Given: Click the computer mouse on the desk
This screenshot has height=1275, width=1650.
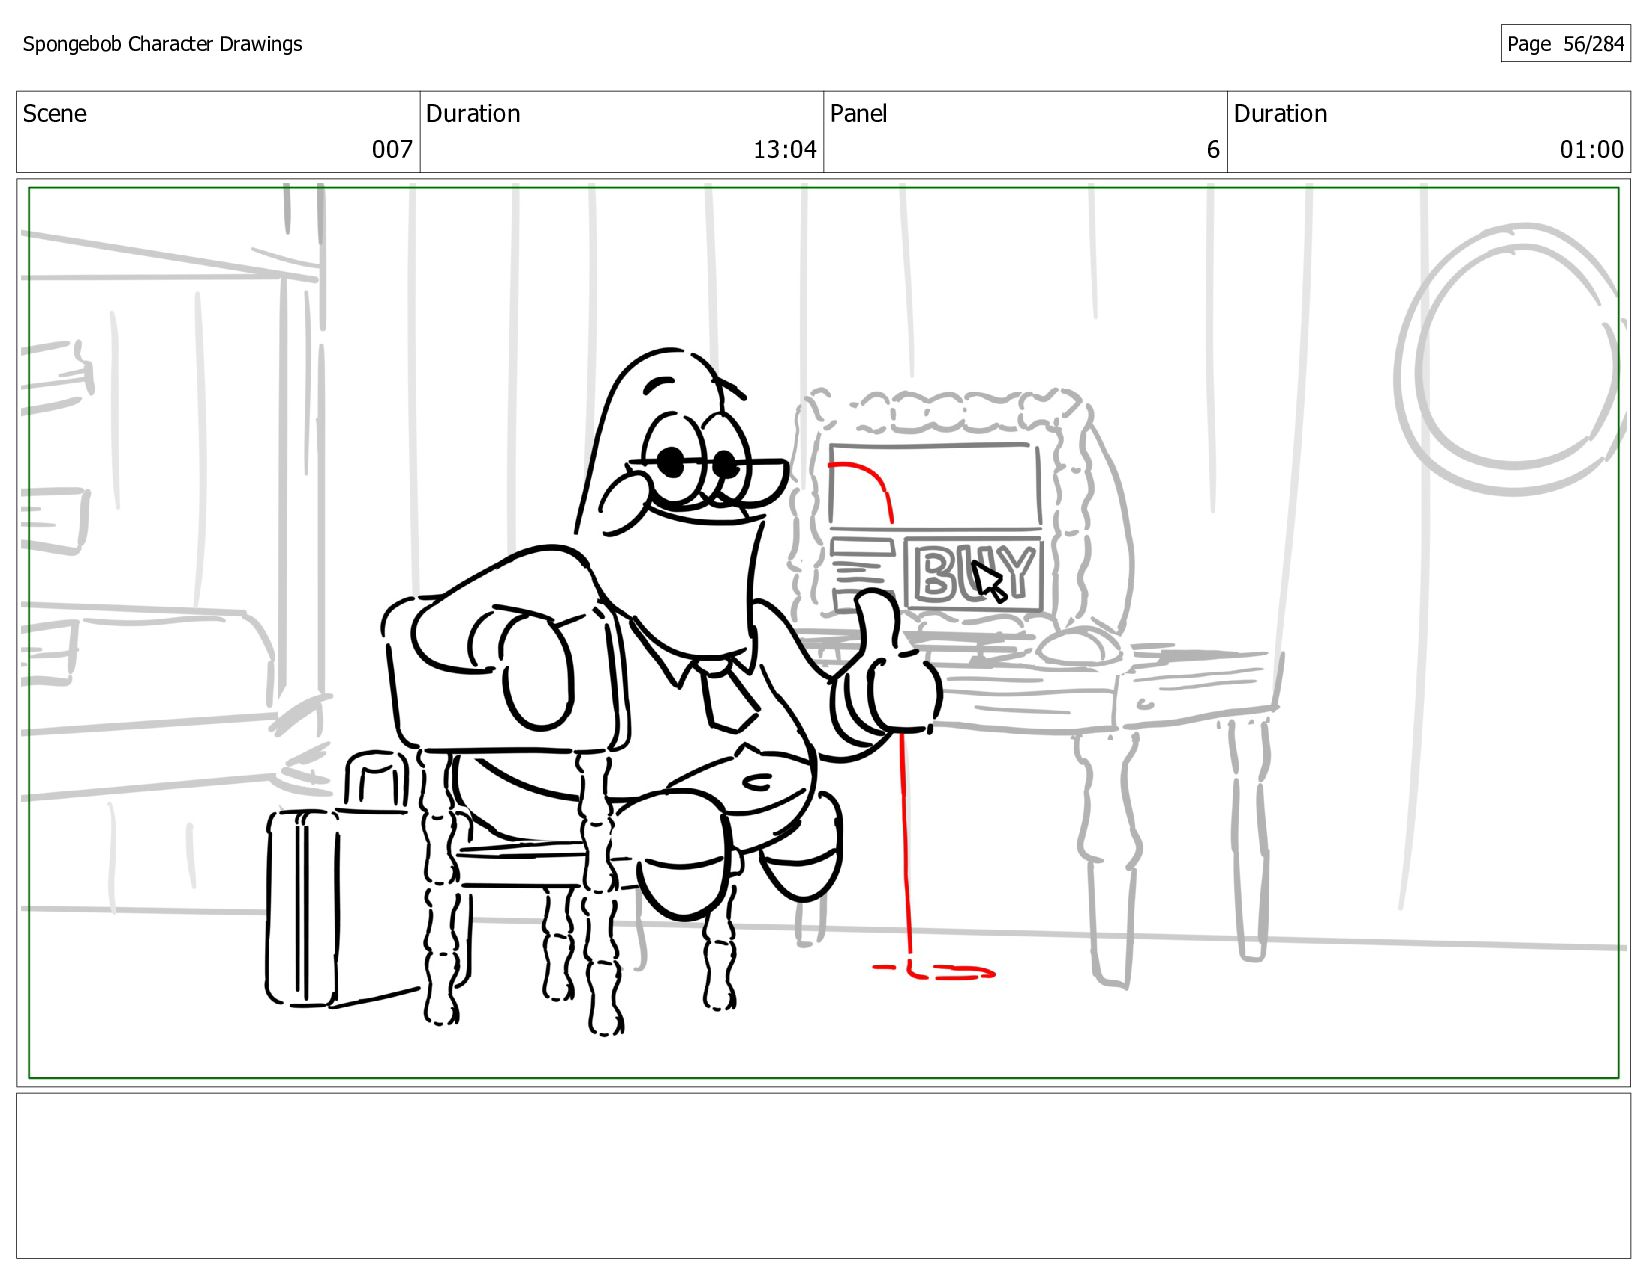Looking at the screenshot, I should point(1079,645).
